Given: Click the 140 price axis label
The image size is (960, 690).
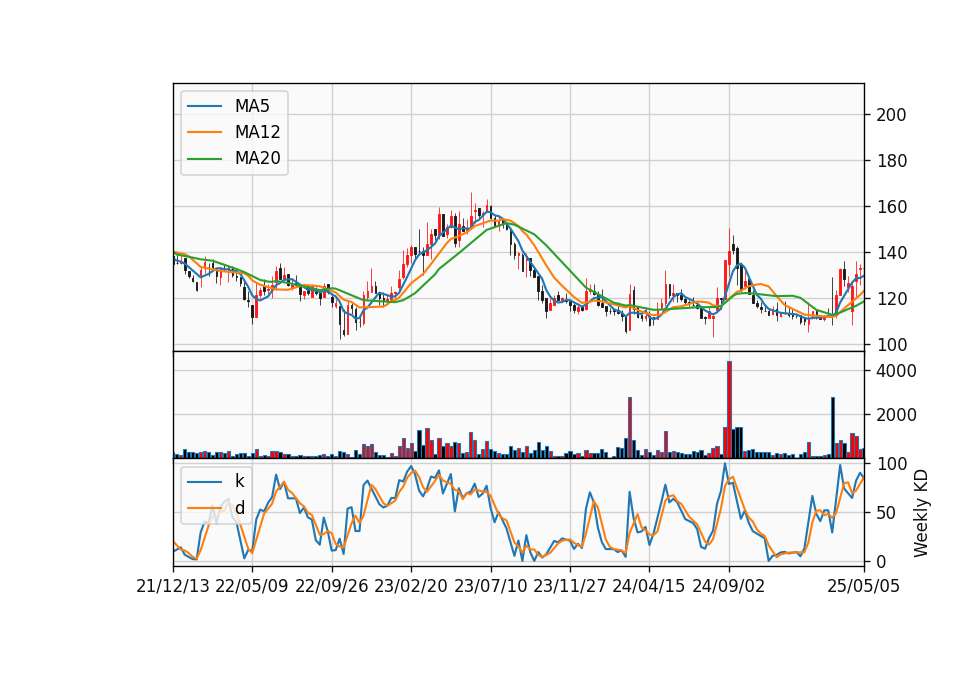Looking at the screenshot, I should 891,253.
